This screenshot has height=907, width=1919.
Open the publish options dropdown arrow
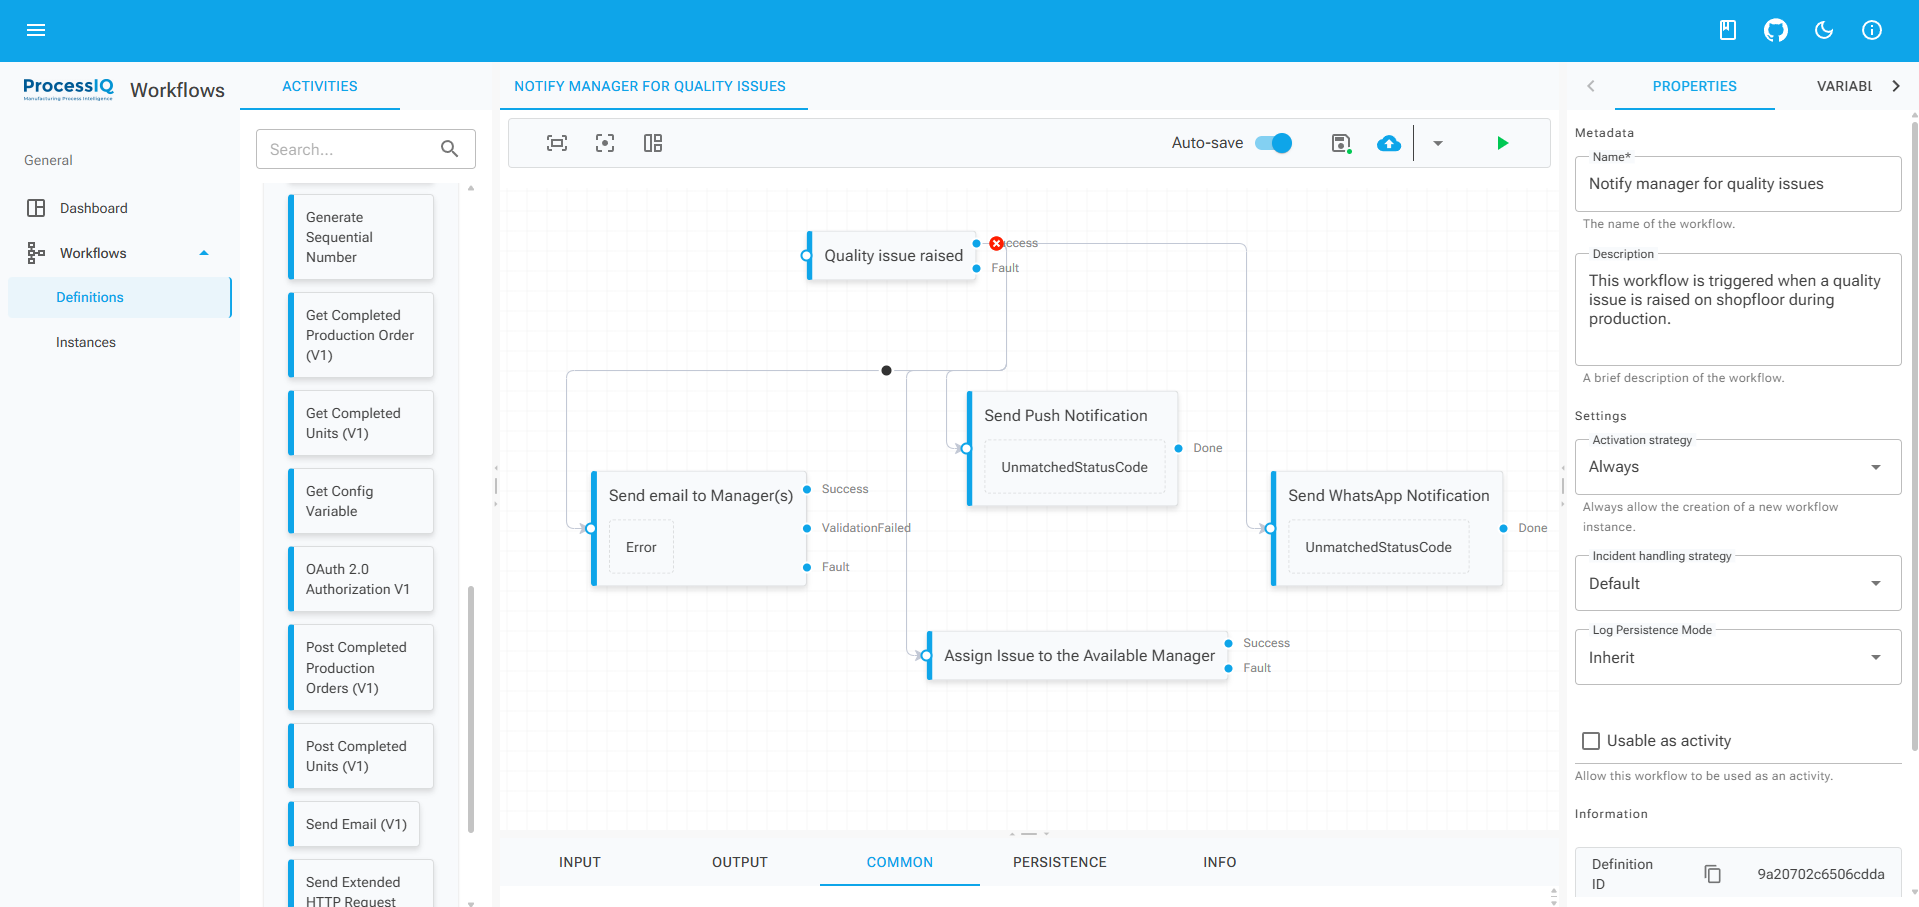tap(1437, 143)
